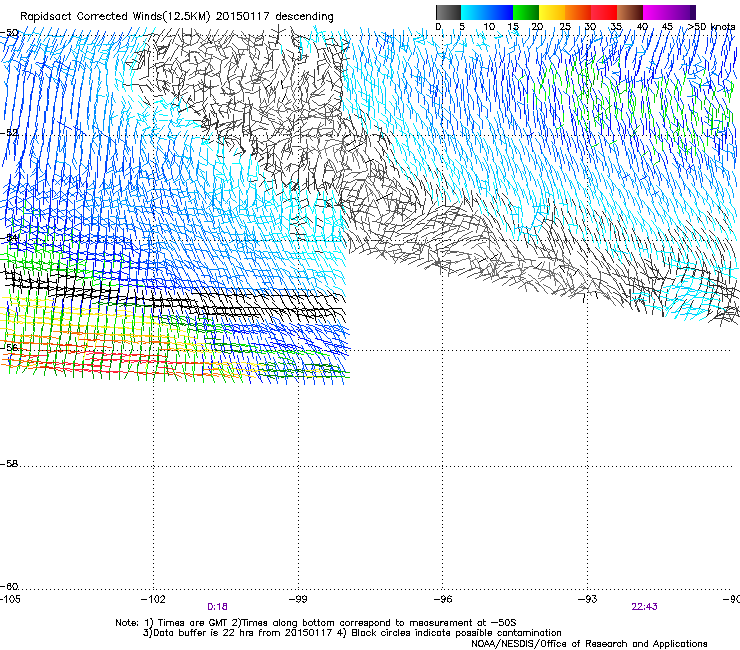Click the longitude label '-102'
The image size is (740, 650).
click(153, 599)
